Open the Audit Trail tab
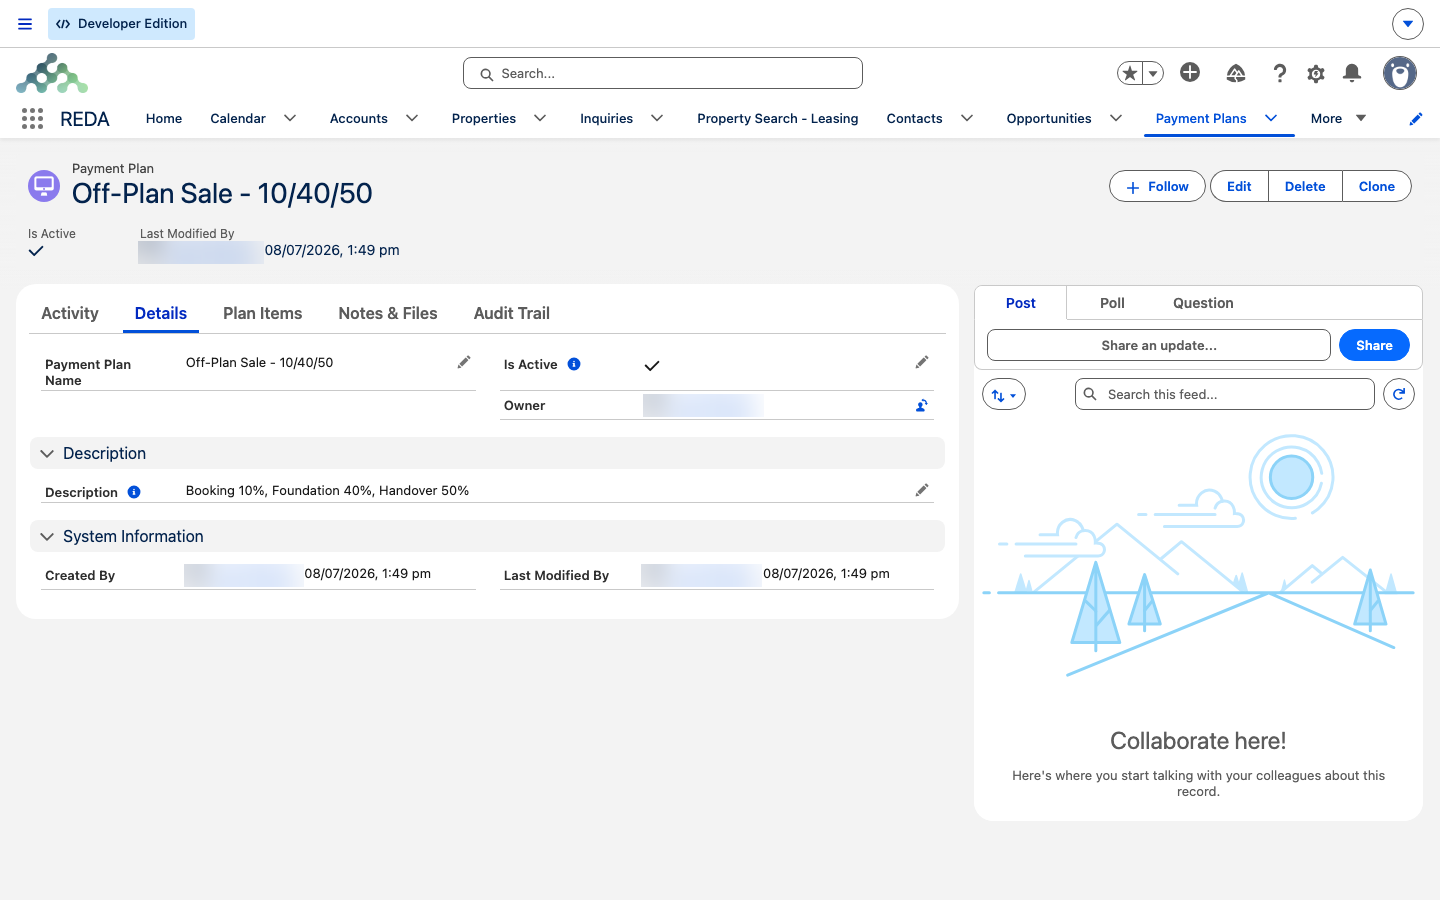Screen dimensions: 1440x900 coord(512,313)
